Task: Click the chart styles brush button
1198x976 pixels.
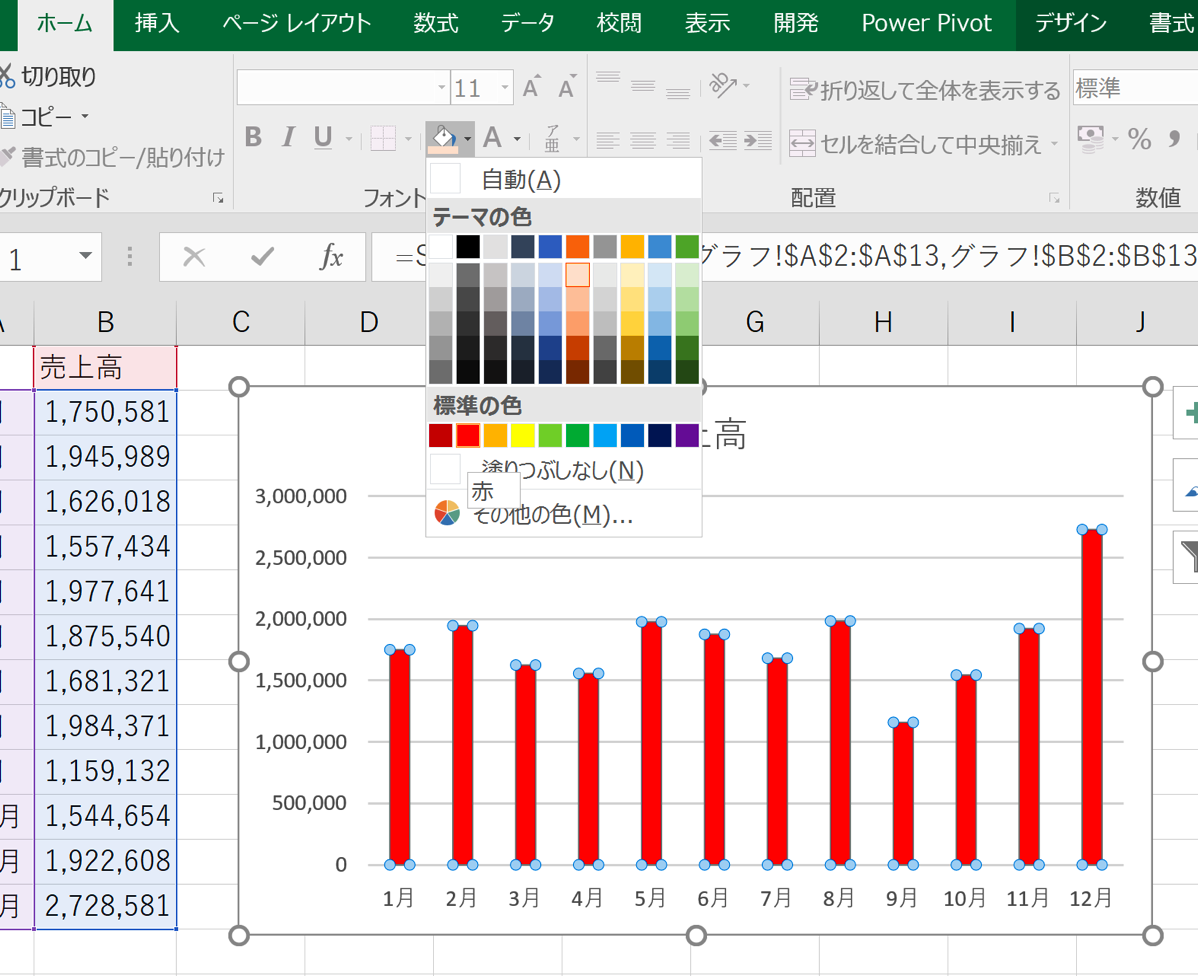Action: 1187,485
